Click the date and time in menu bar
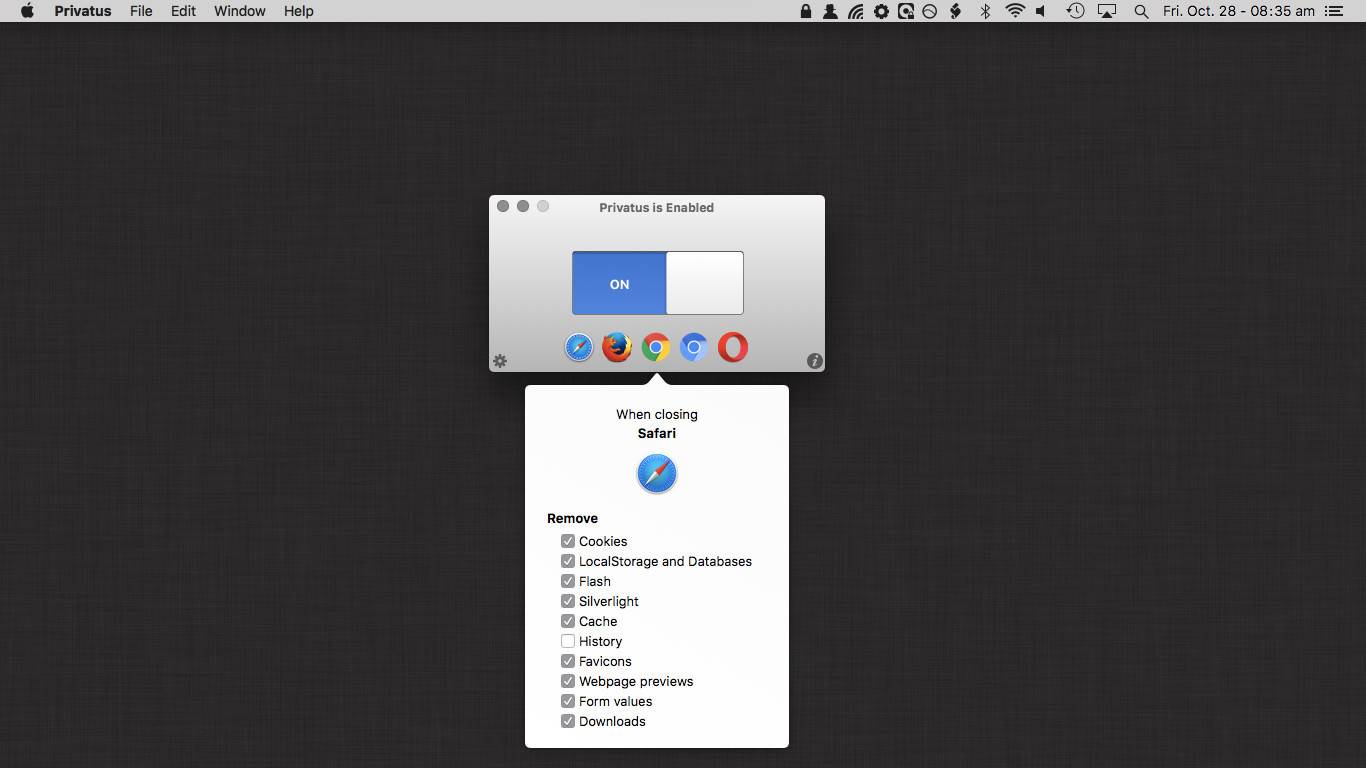The width and height of the screenshot is (1366, 768). coord(1239,11)
